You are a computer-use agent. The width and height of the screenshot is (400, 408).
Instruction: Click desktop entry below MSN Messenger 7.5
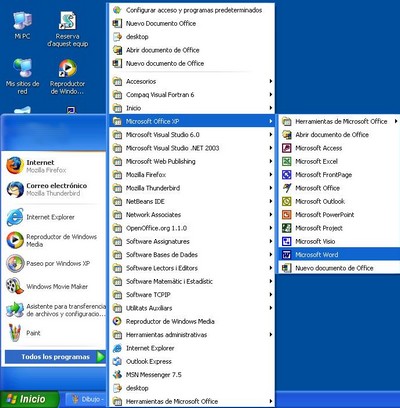192,388
